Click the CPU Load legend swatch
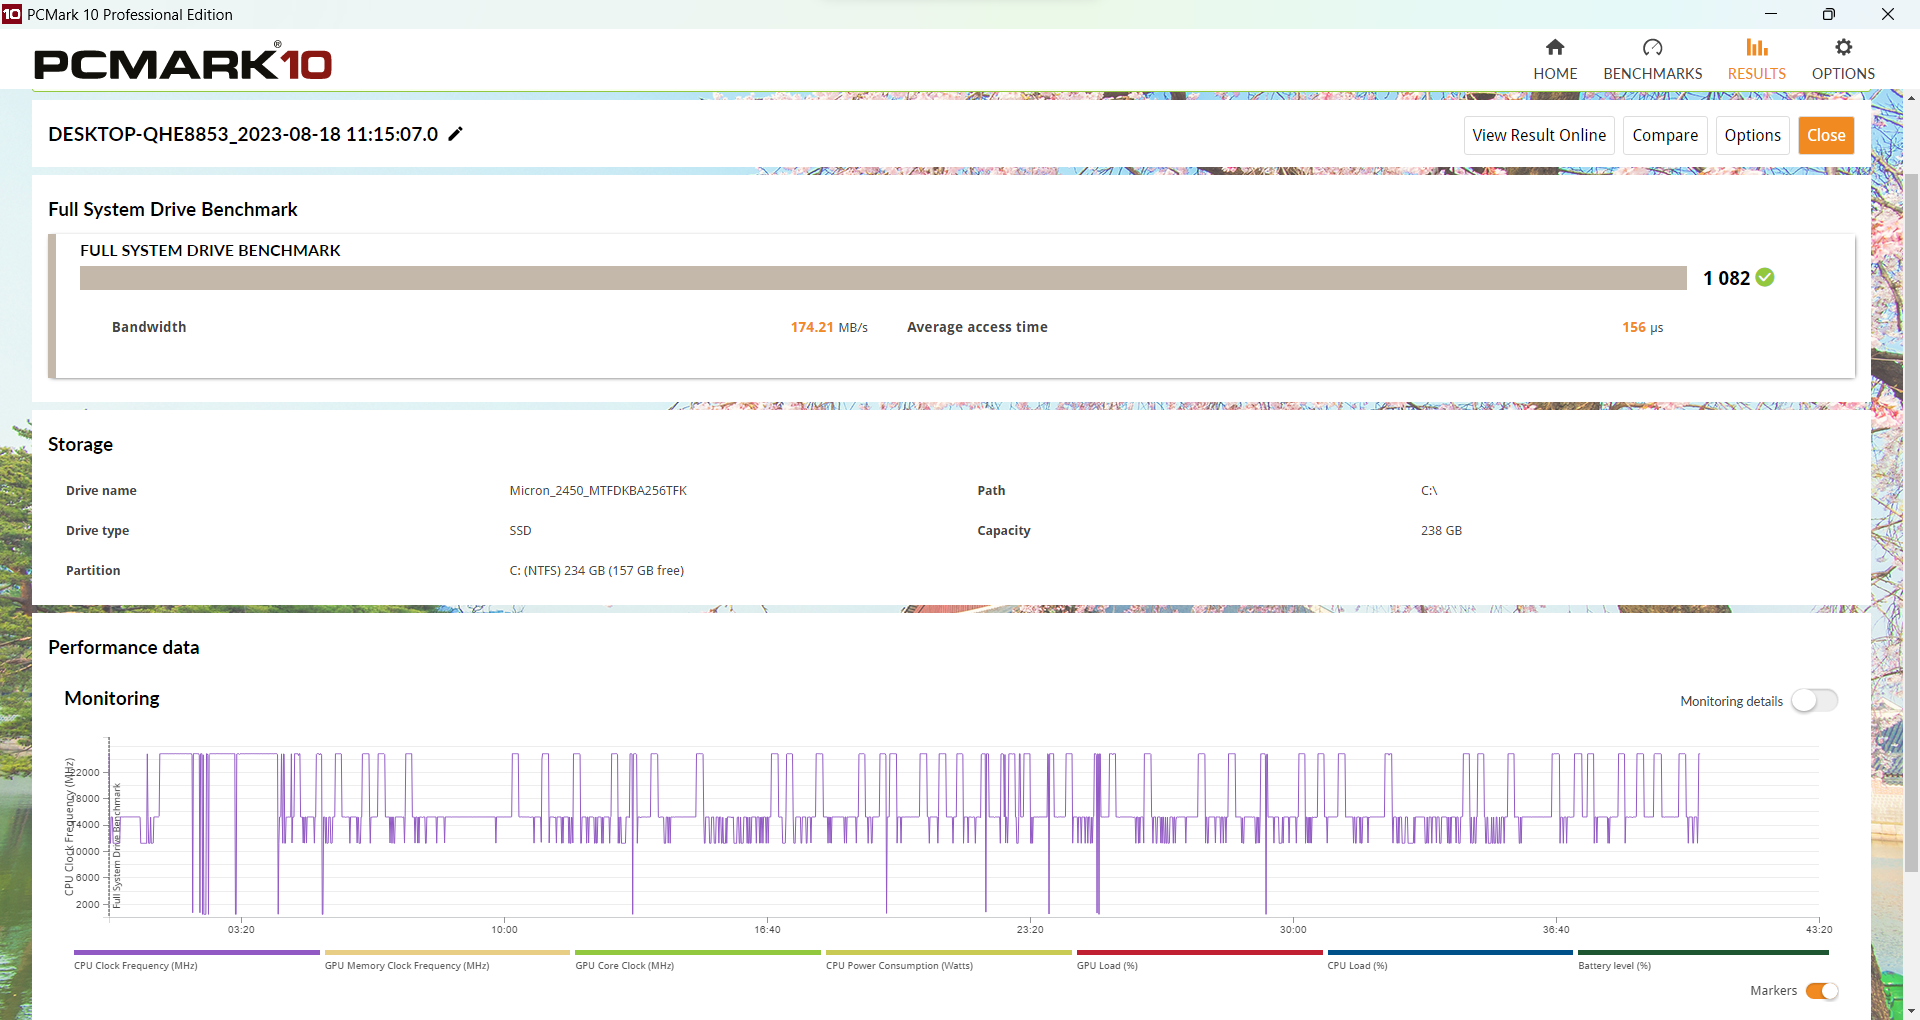1920x1020 pixels. 1450,953
